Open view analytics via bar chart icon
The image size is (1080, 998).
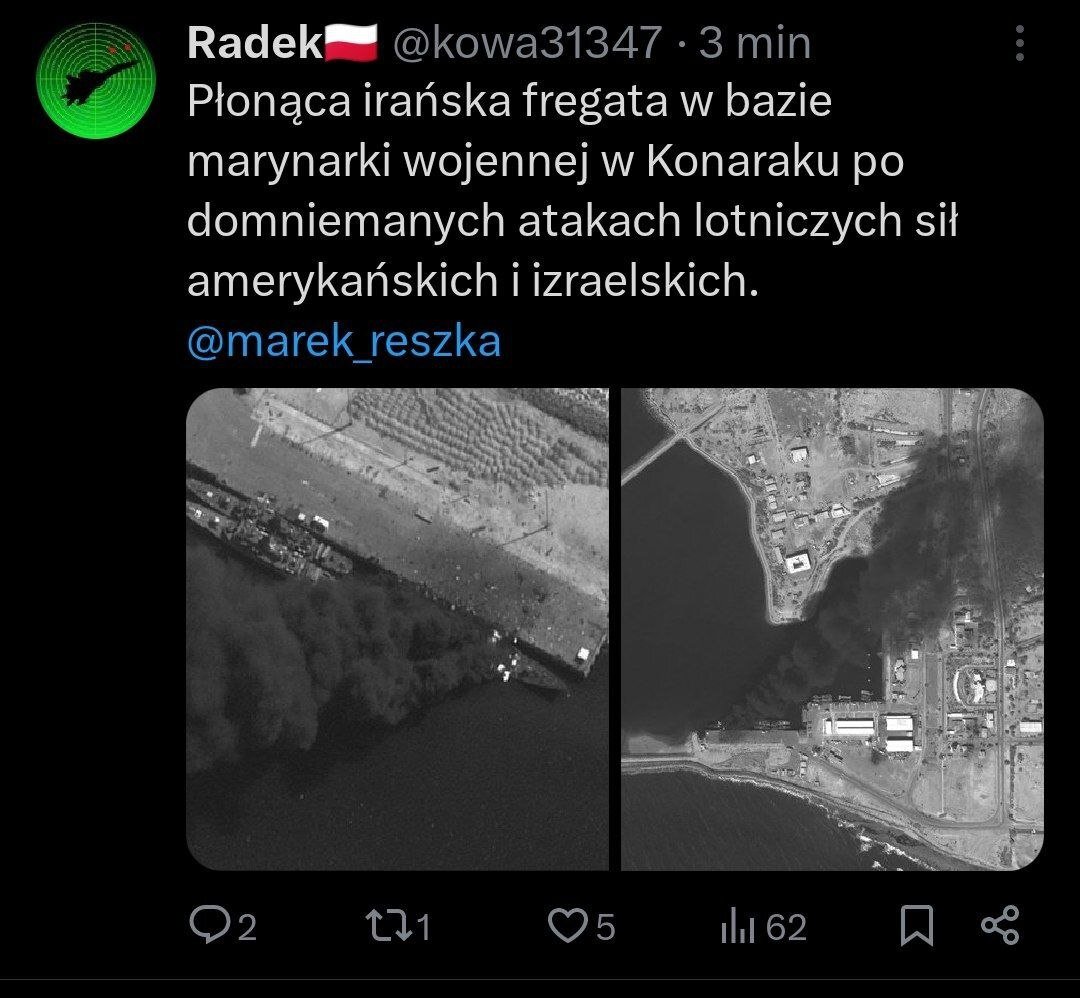[x=738, y=926]
